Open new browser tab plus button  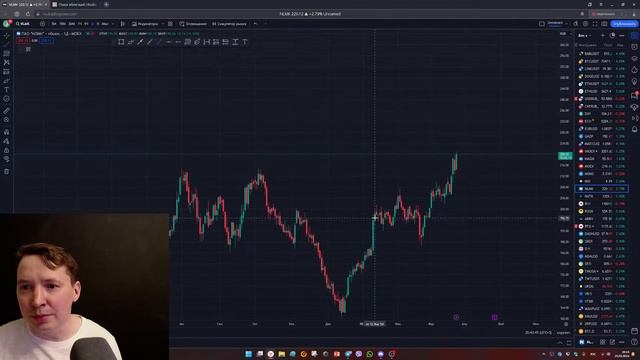coord(106,4)
